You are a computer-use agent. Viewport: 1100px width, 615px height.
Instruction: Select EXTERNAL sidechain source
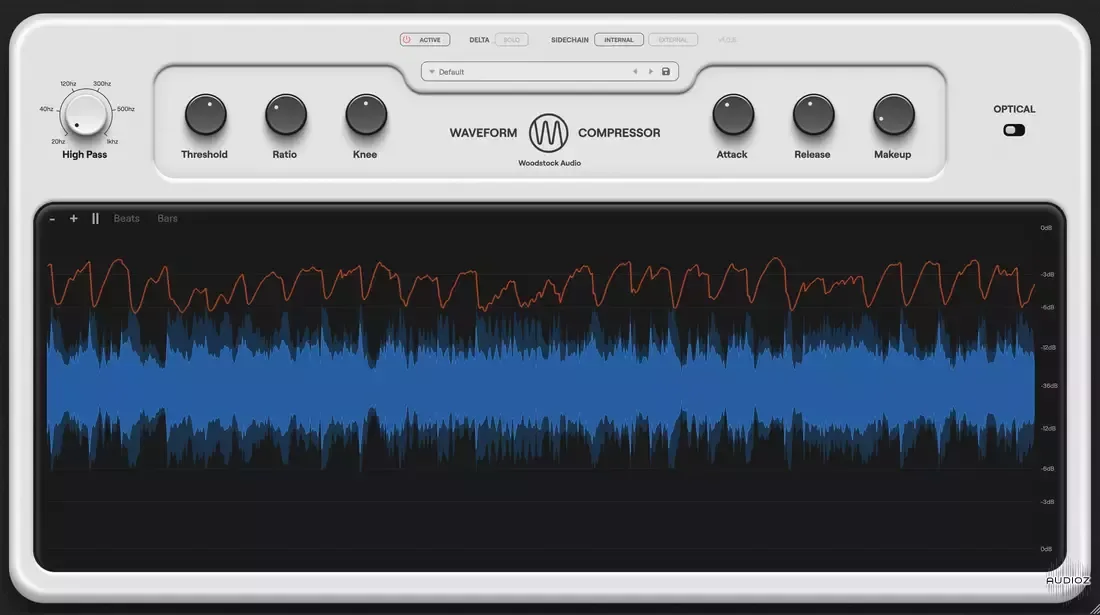[x=673, y=40]
